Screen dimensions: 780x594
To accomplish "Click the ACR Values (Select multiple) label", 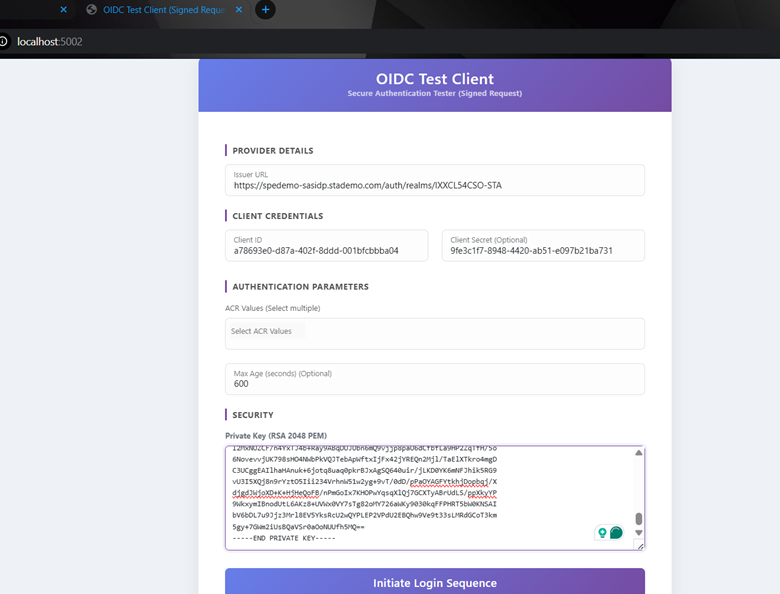I will tap(273, 308).
